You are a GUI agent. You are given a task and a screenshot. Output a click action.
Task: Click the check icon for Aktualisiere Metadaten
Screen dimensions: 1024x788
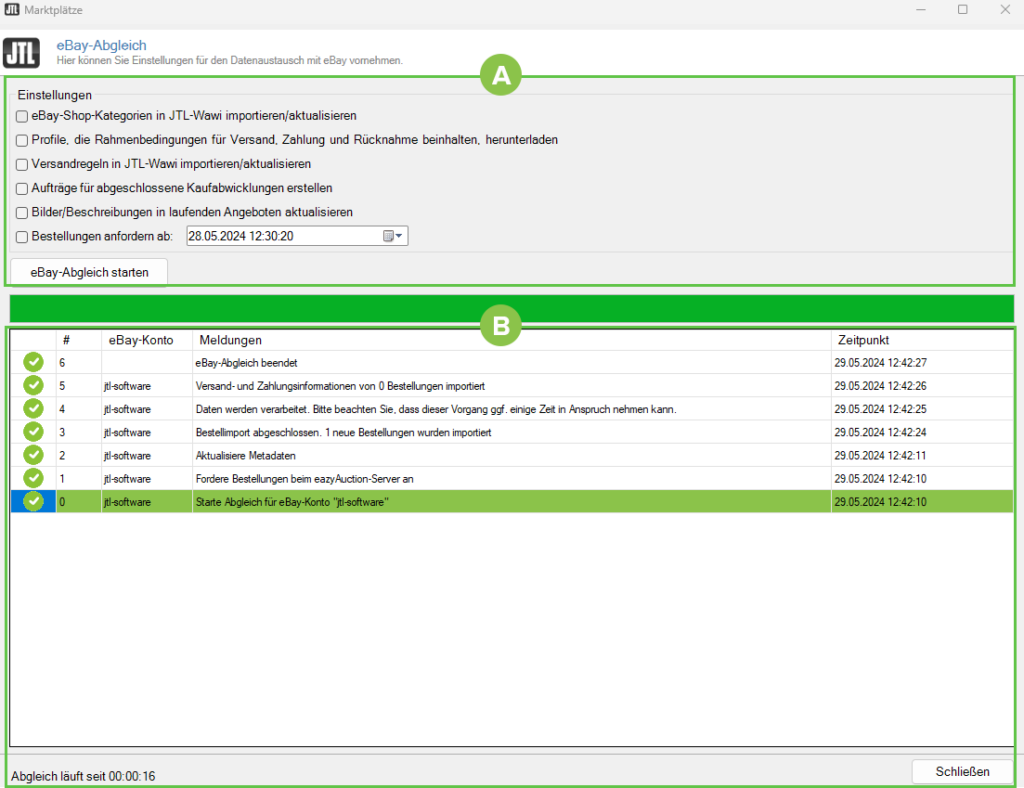click(33, 455)
